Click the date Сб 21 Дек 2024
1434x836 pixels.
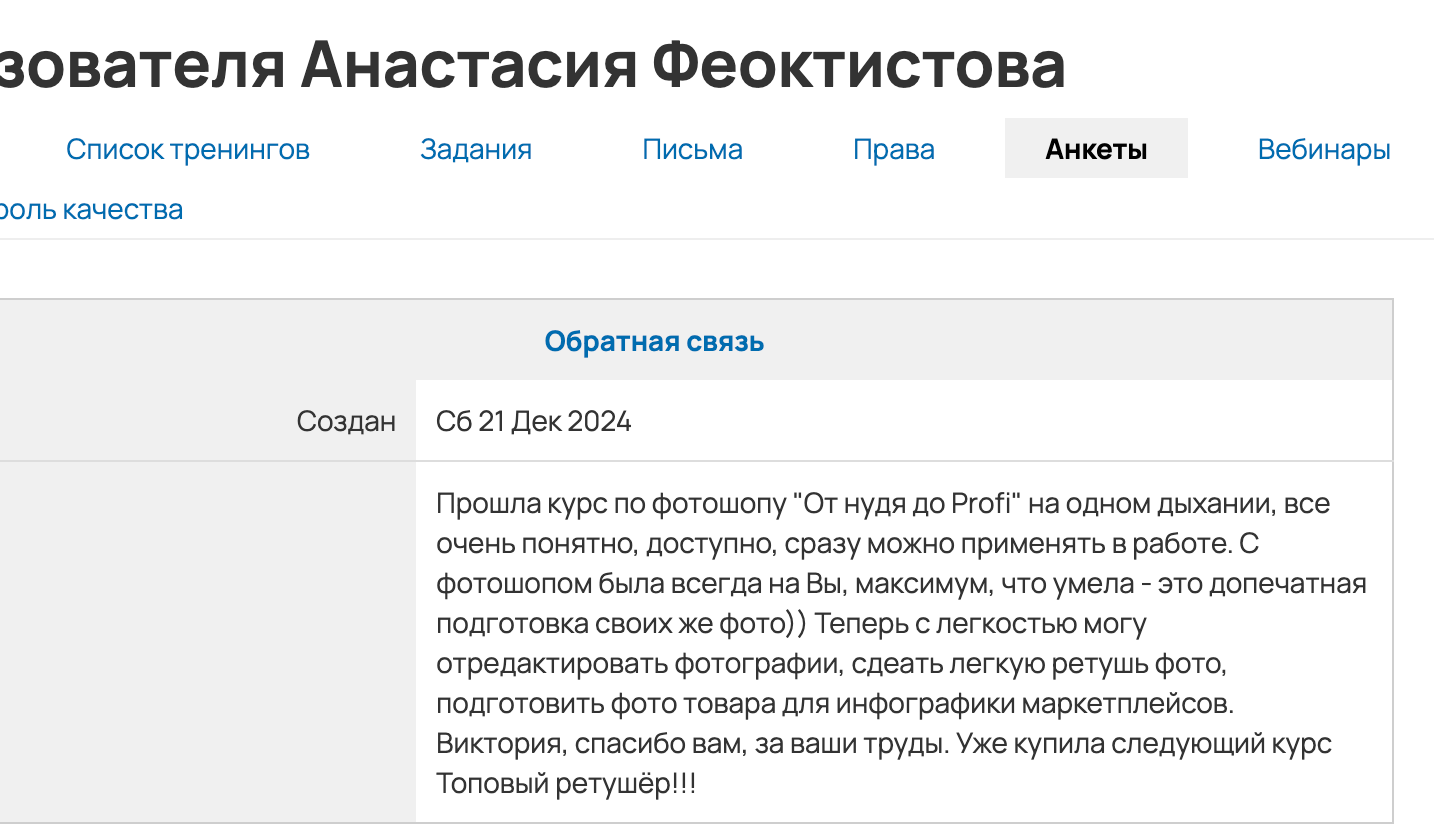point(534,422)
